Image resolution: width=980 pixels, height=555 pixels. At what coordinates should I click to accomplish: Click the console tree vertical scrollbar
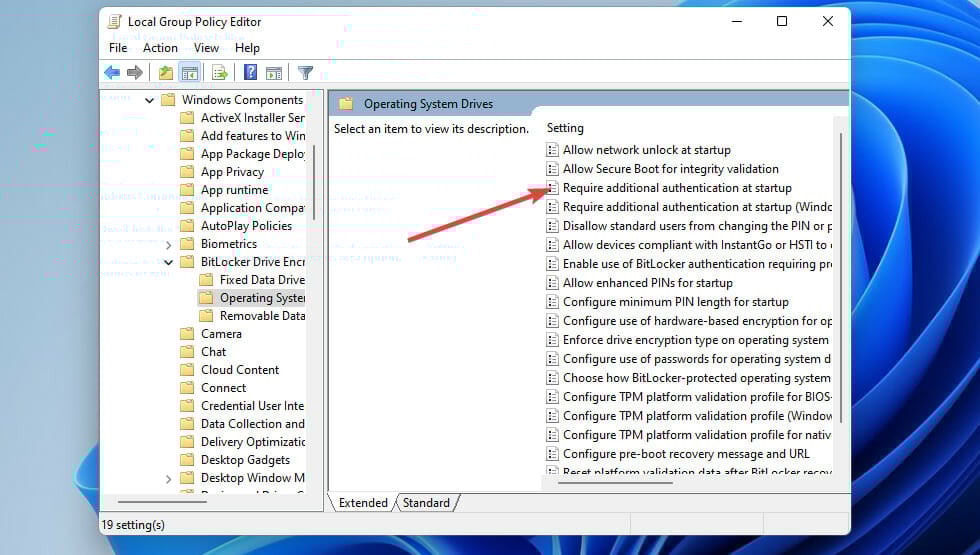coord(314,183)
